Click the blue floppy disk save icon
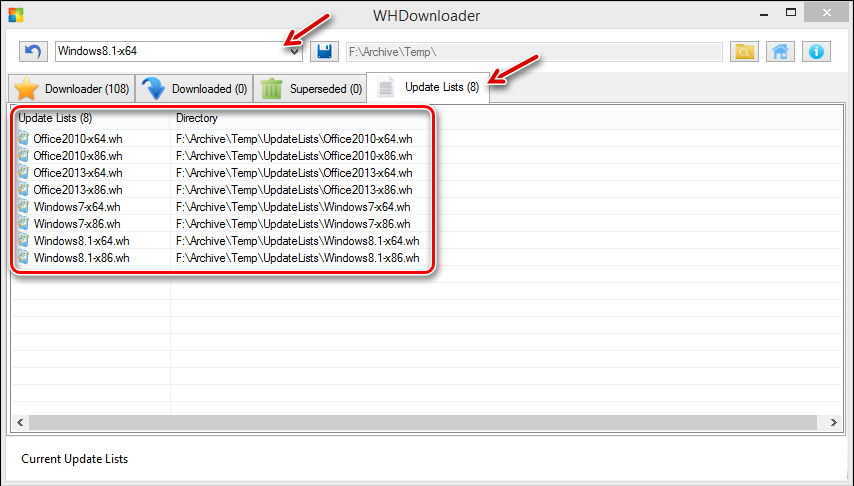The height and width of the screenshot is (486, 854). tap(324, 52)
